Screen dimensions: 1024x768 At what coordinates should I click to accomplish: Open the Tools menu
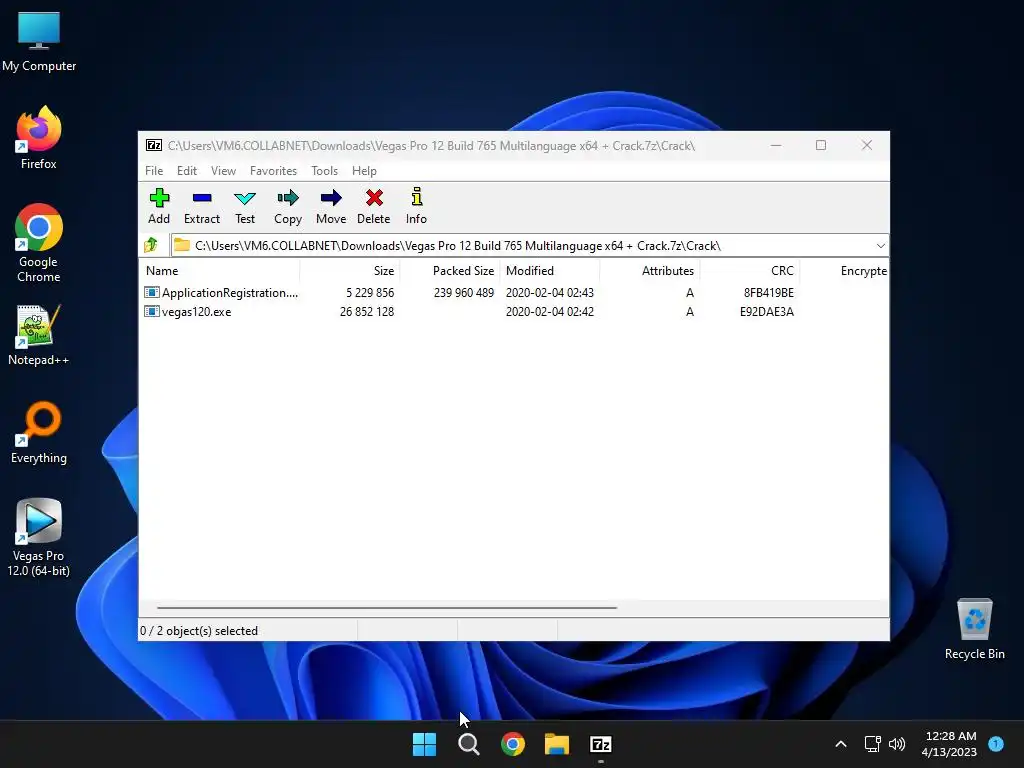coord(325,170)
